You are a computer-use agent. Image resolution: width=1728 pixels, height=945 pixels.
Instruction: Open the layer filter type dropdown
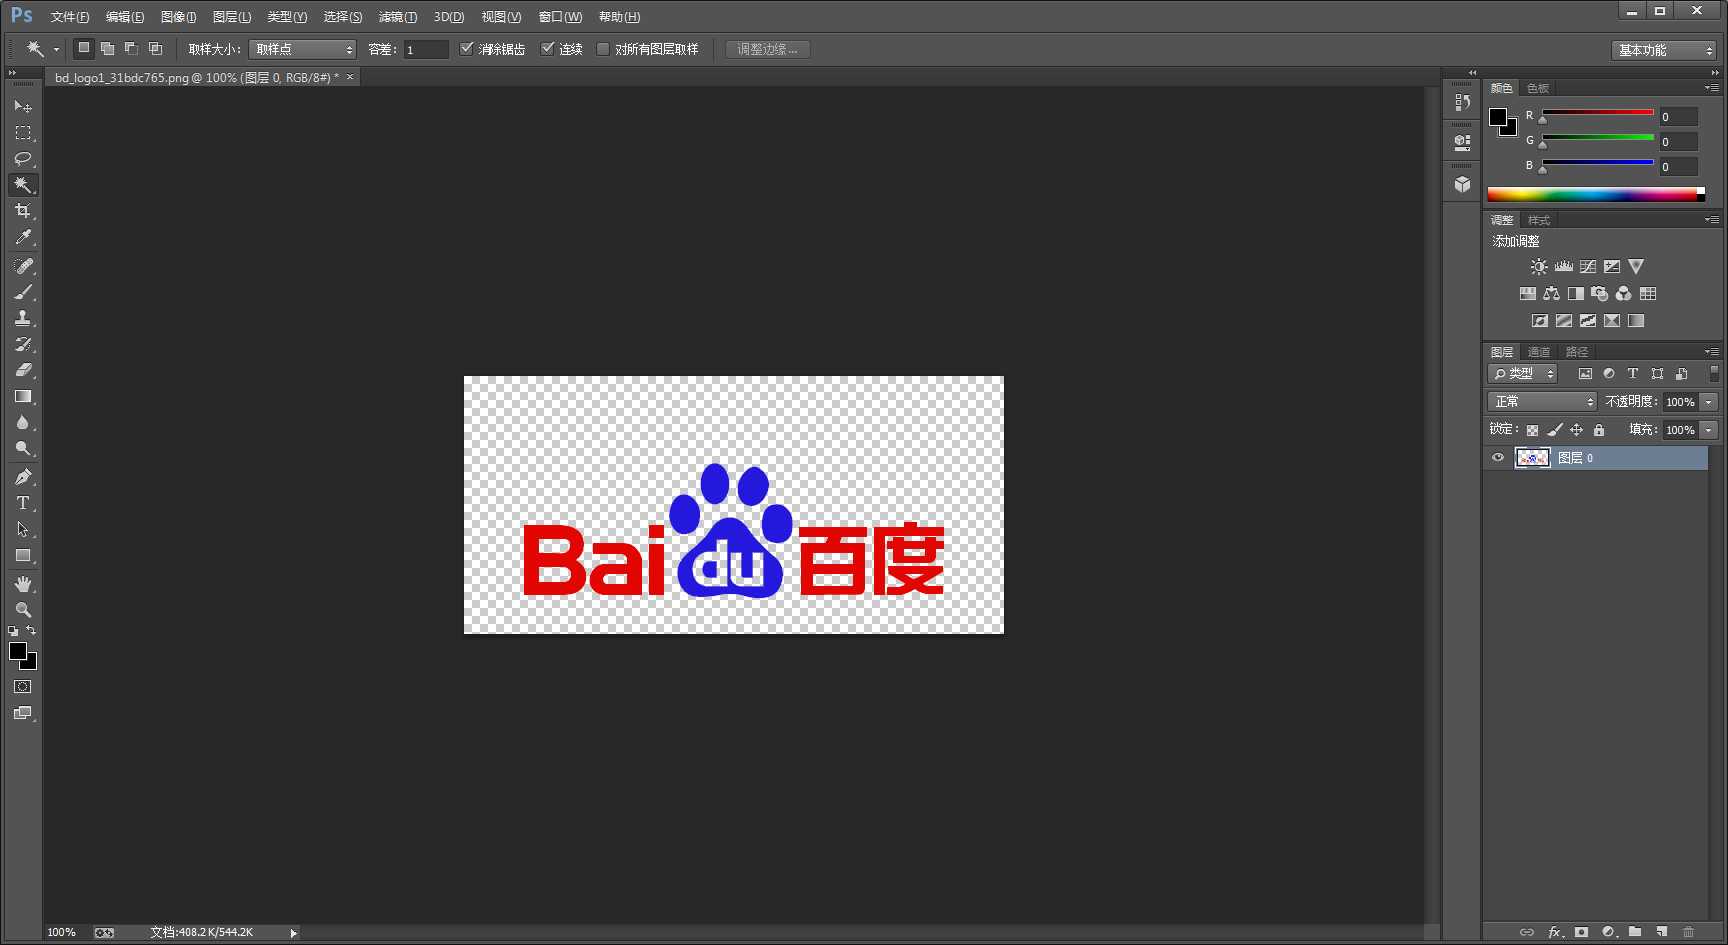[x=1523, y=374]
